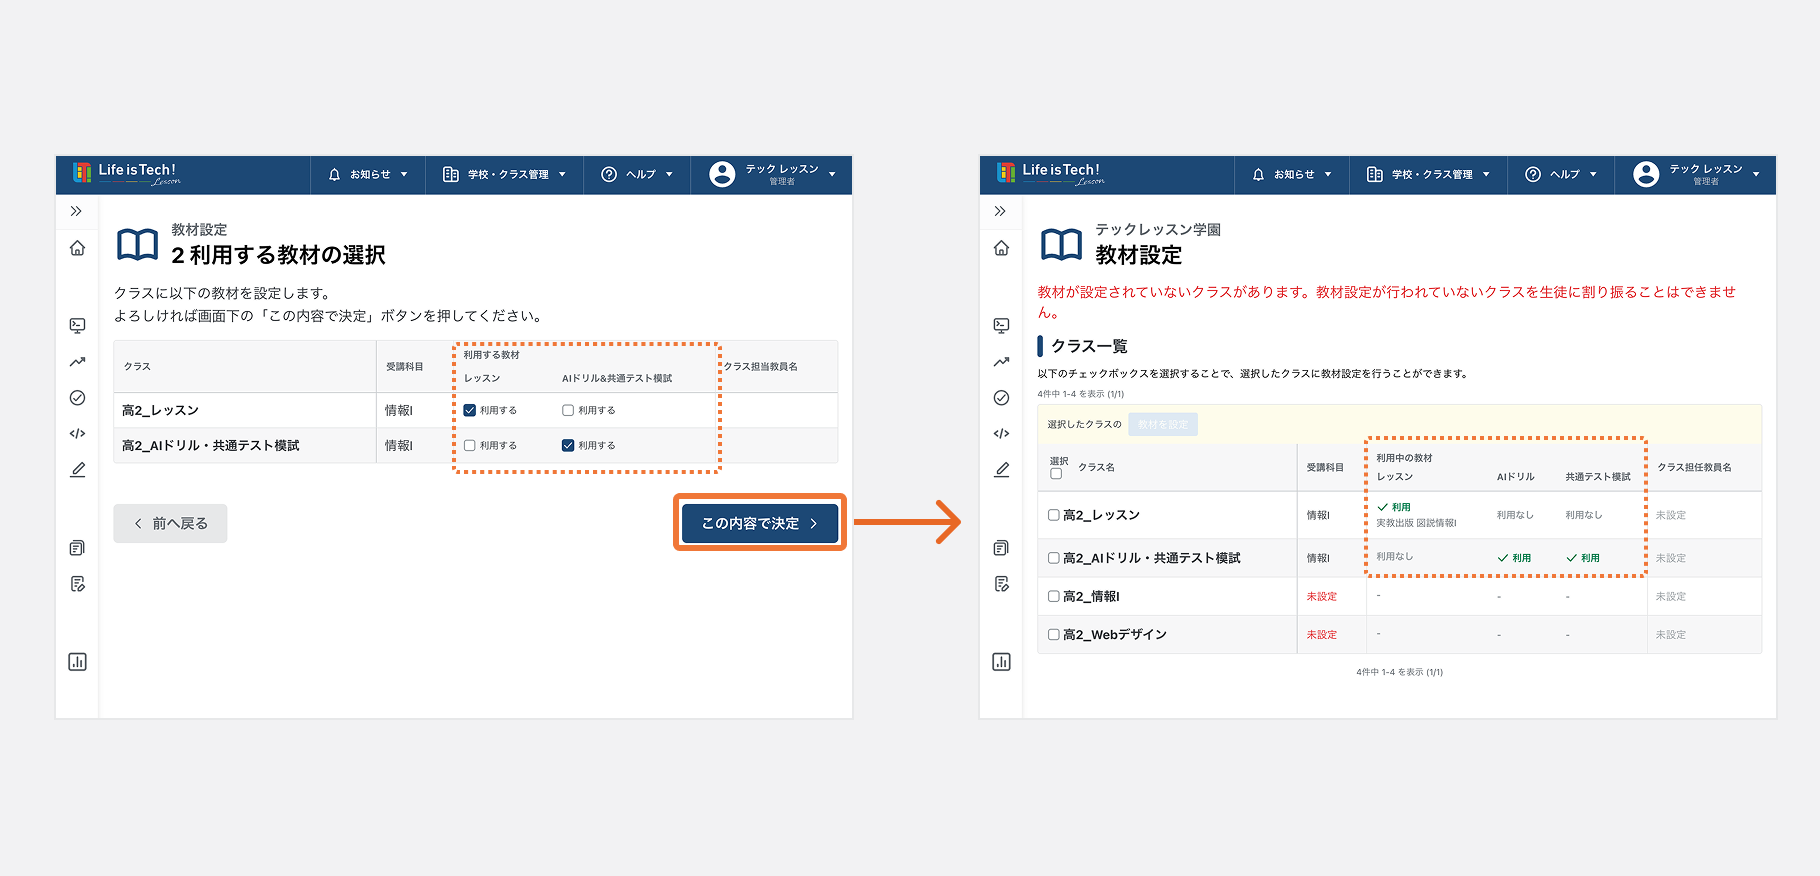Open the home icon in the クラス一覧 window sidebar
This screenshot has height=876, width=1820.
tap(1001, 248)
